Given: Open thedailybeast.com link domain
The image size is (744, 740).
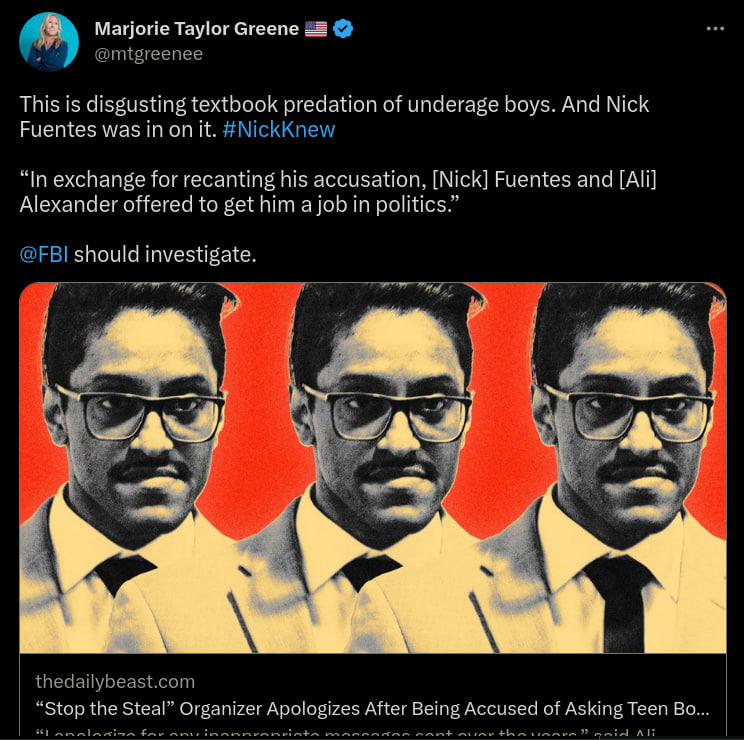Looking at the screenshot, I should [115, 681].
